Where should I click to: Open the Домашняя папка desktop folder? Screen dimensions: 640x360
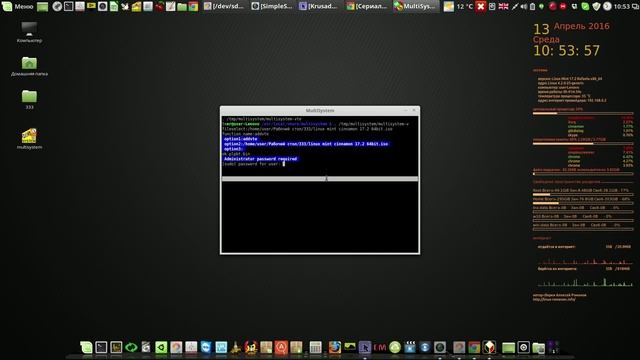29,66
